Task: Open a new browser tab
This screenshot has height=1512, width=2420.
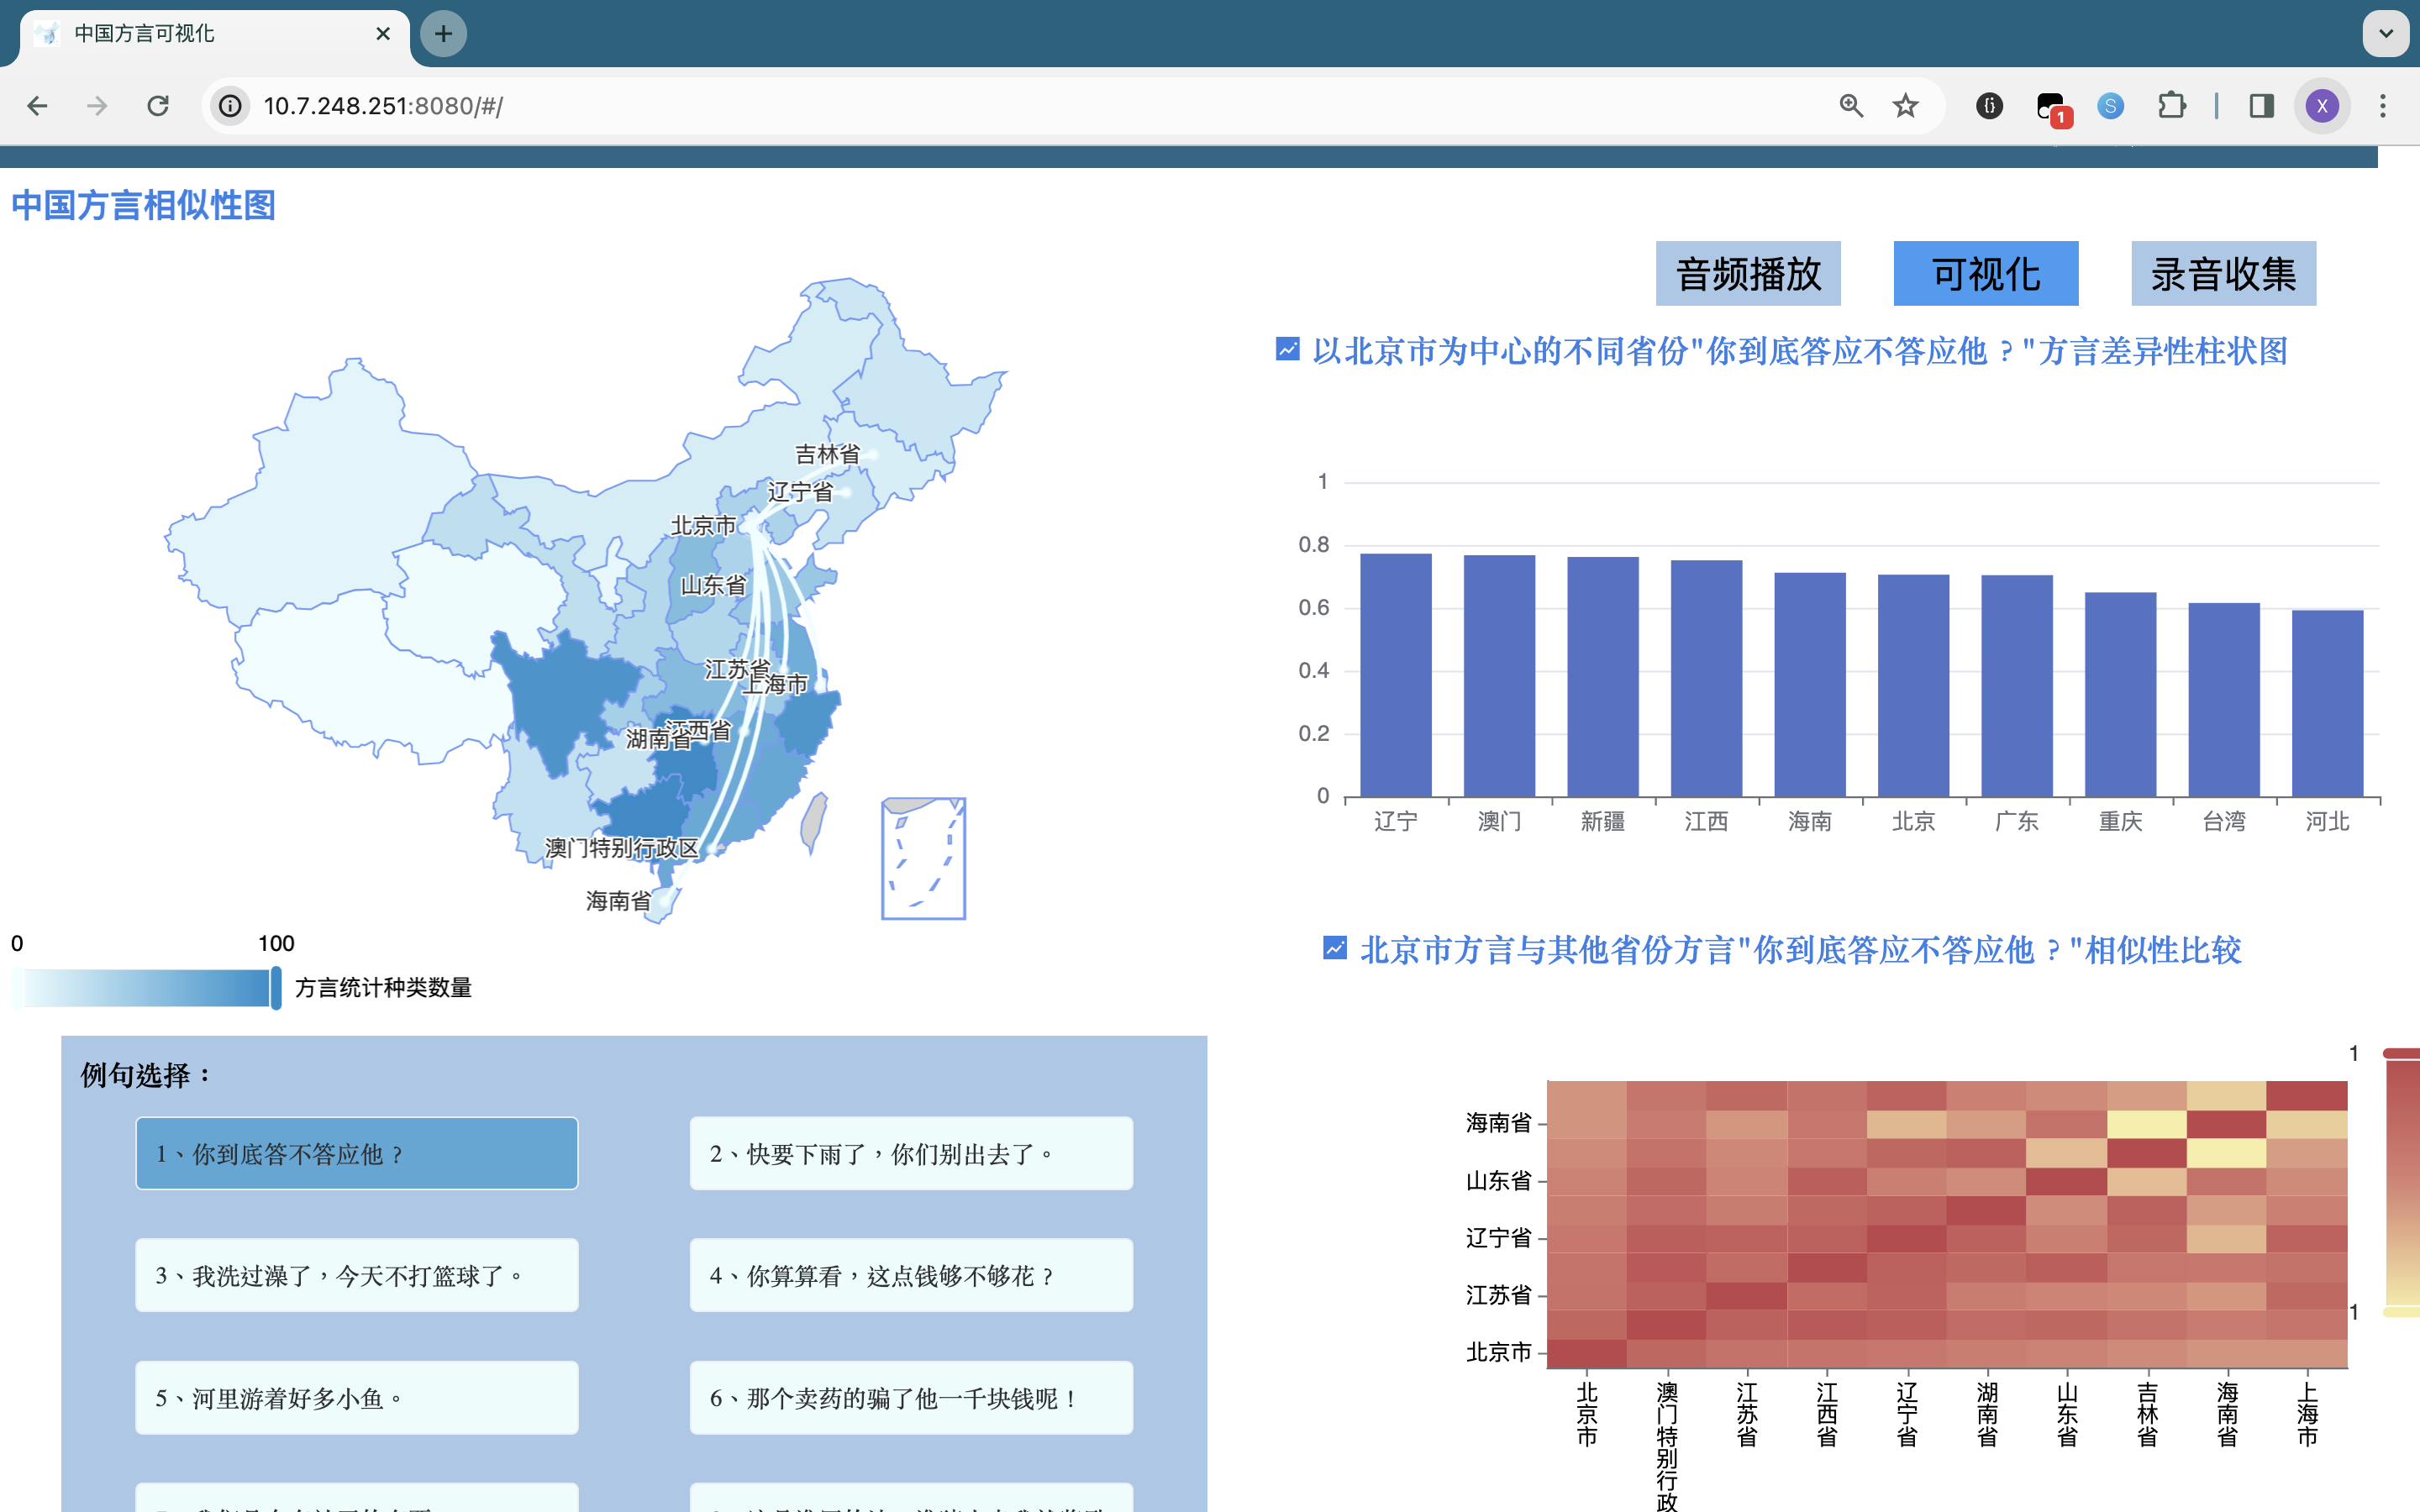Action: 443,34
